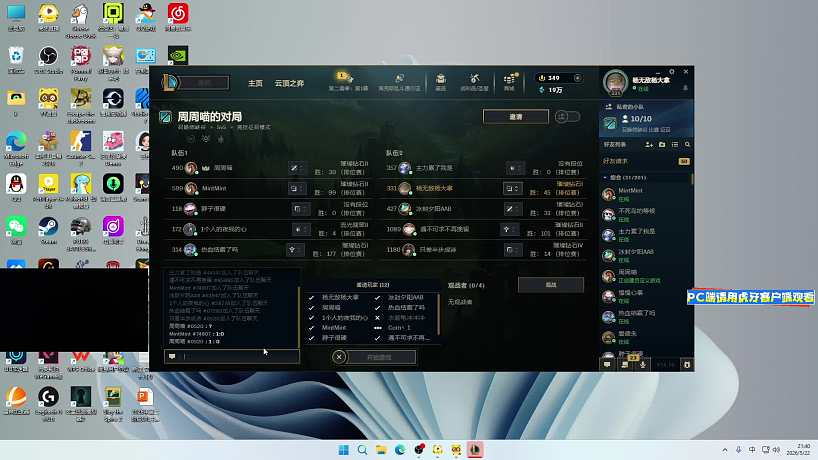Open OBS Studio desktop icon
The height and width of the screenshot is (460, 818).
pyautogui.click(x=48, y=59)
